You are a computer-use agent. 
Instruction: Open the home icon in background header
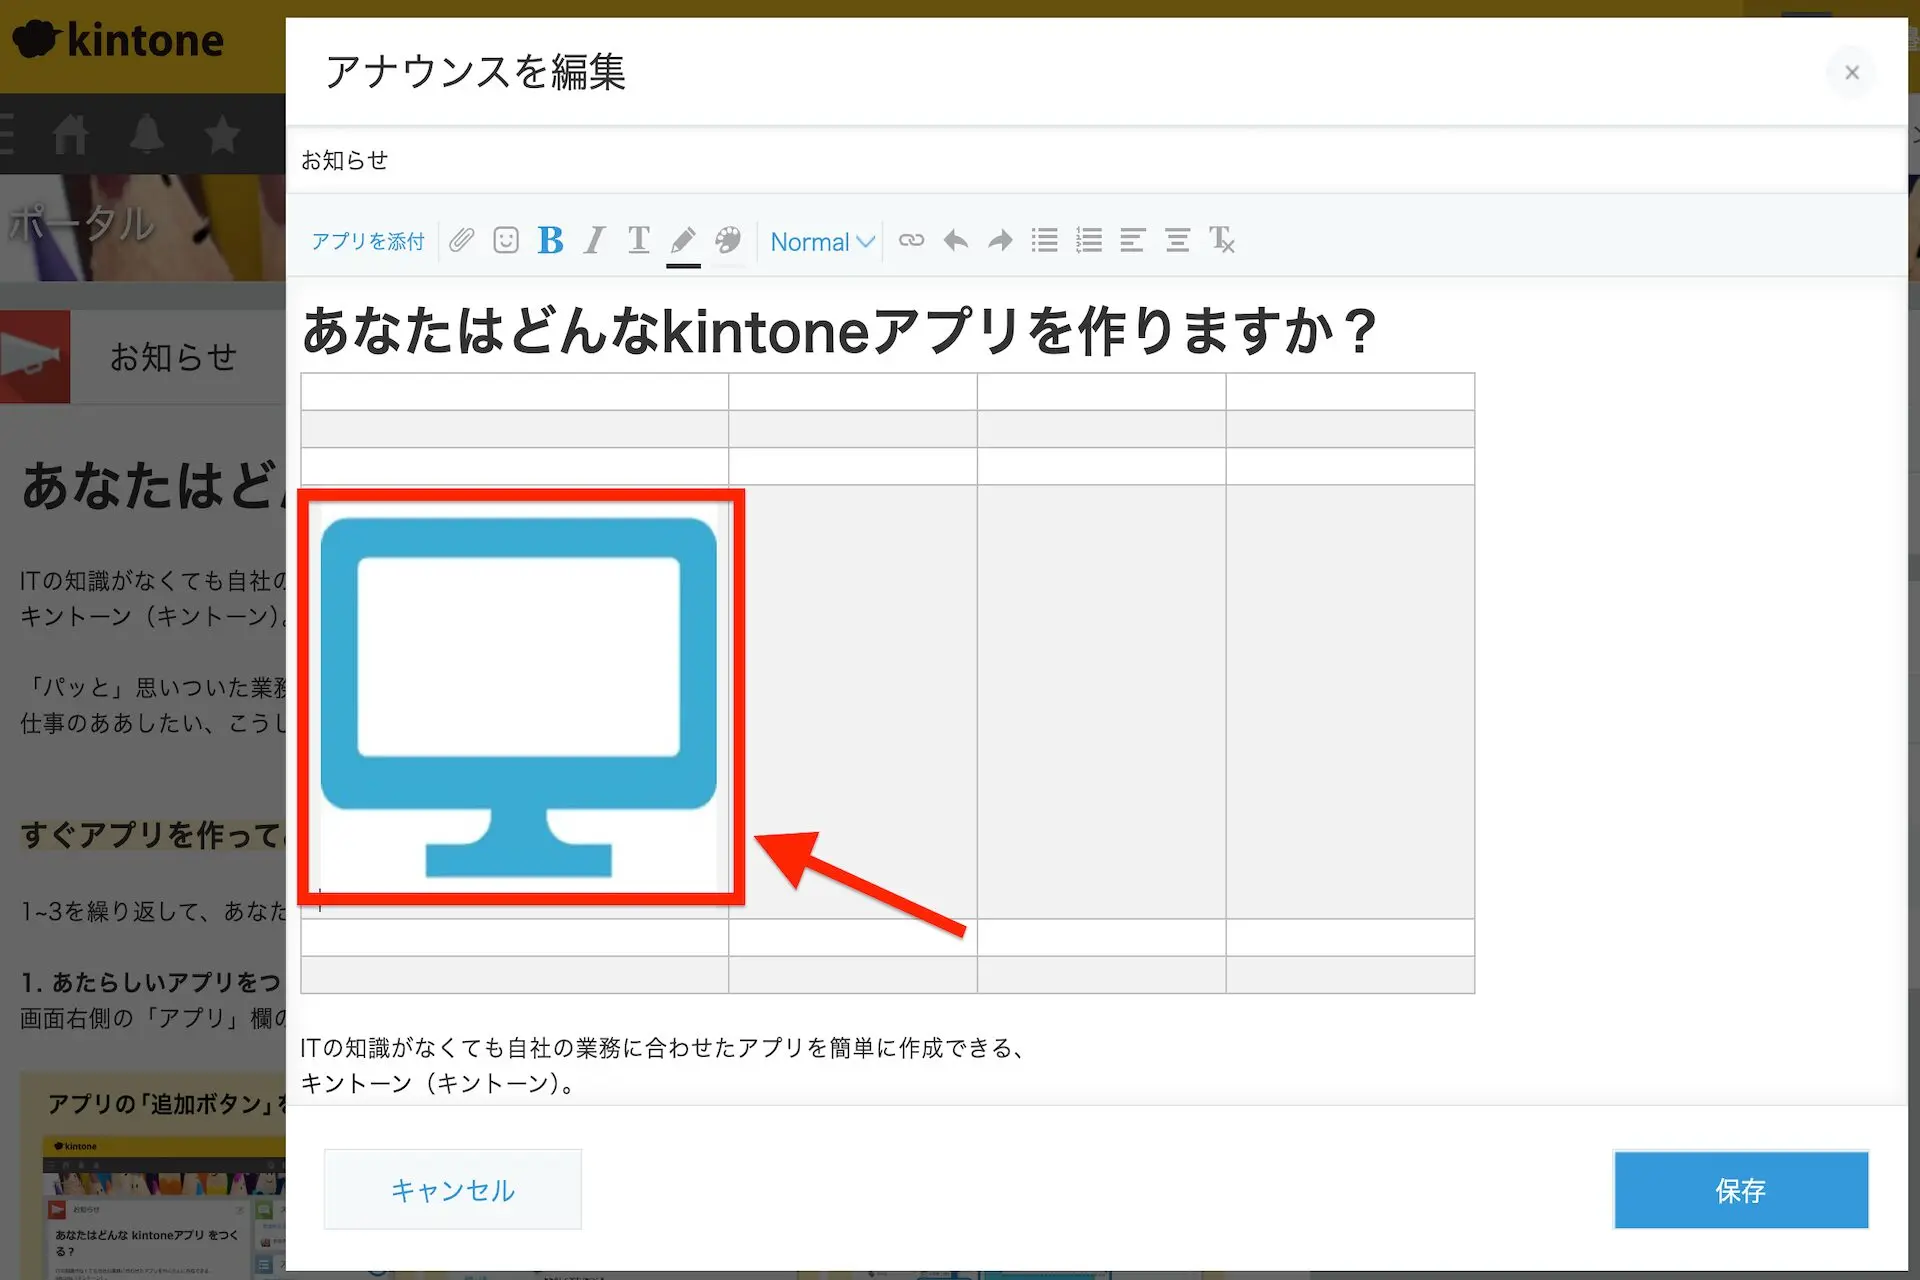[x=70, y=134]
